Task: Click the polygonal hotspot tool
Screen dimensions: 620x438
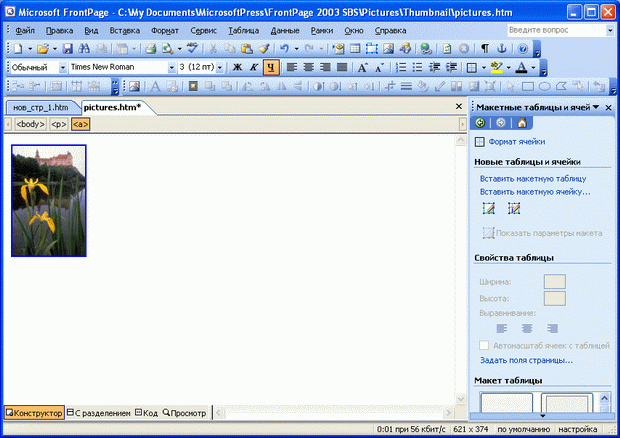Action: coord(561,86)
